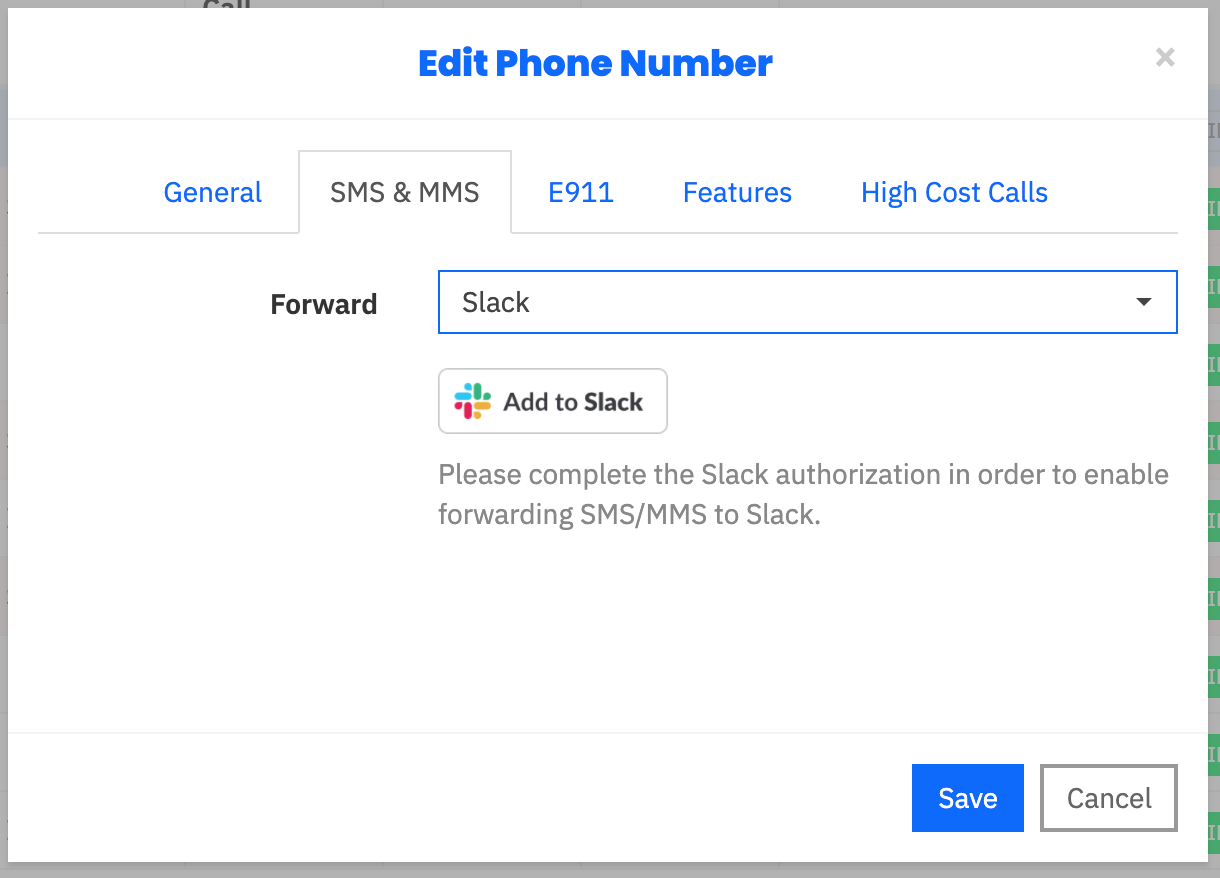Screen dimensions: 1220x878
Task: Open the E911 tab
Action: coord(581,192)
